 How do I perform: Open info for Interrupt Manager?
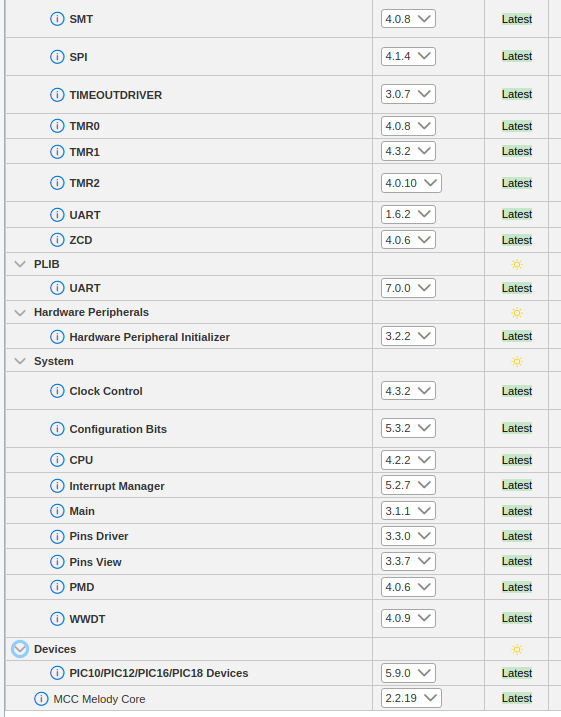pyautogui.click(x=57, y=486)
